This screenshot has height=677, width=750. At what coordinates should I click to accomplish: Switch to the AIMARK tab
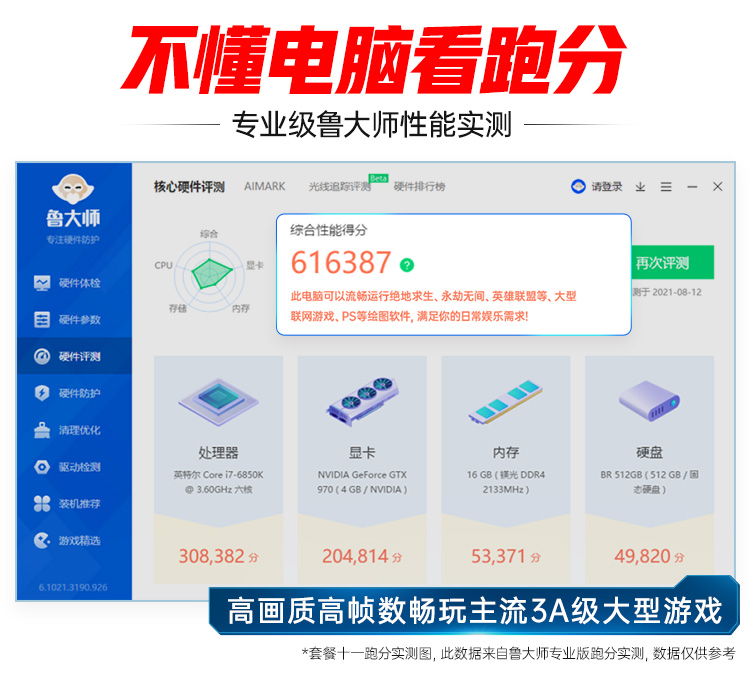point(265,186)
